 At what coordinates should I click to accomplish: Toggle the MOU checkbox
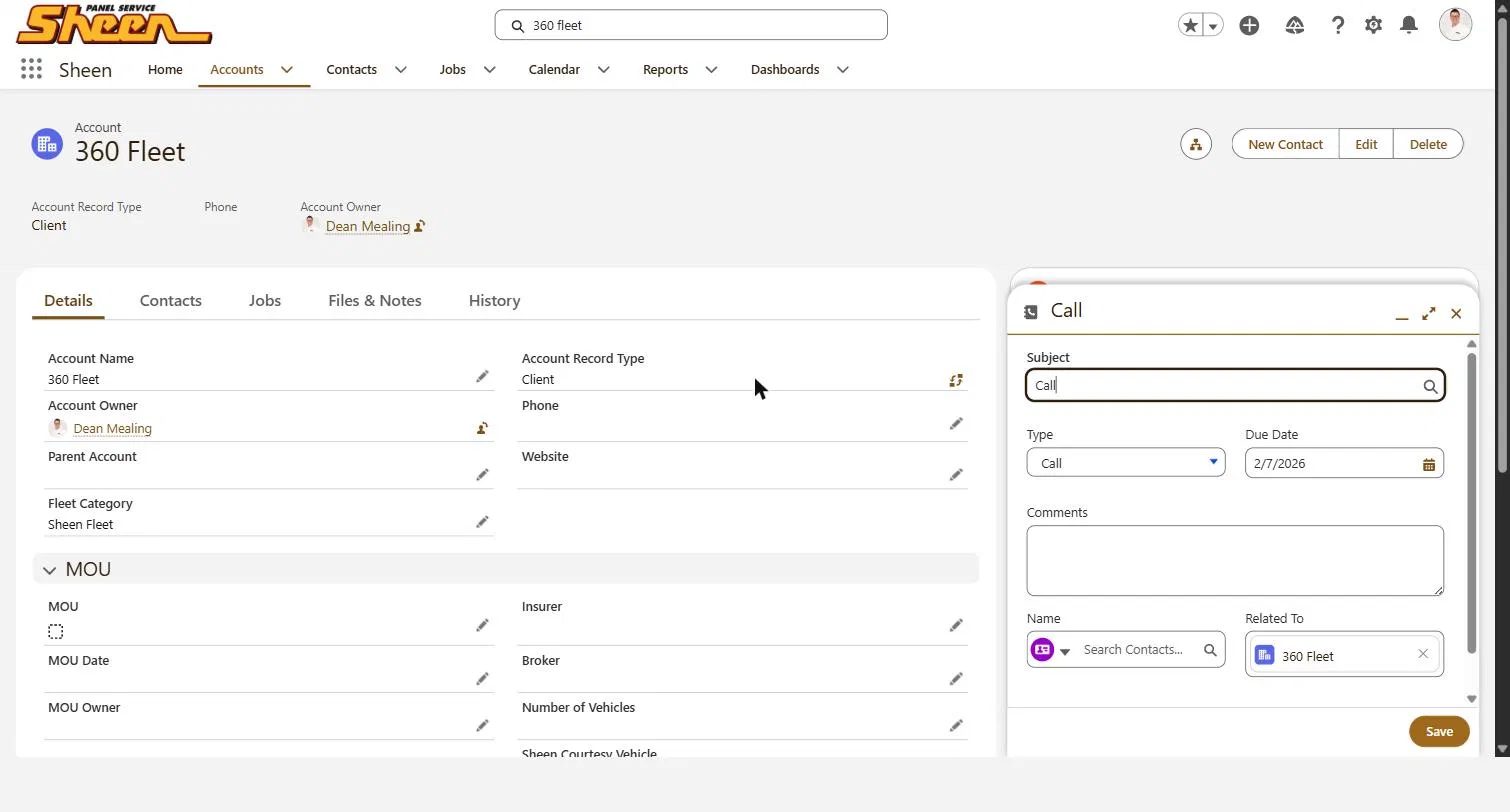coord(56,631)
